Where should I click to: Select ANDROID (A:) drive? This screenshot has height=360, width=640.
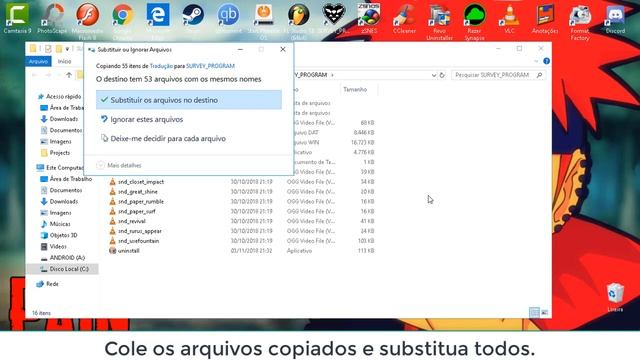(63, 258)
